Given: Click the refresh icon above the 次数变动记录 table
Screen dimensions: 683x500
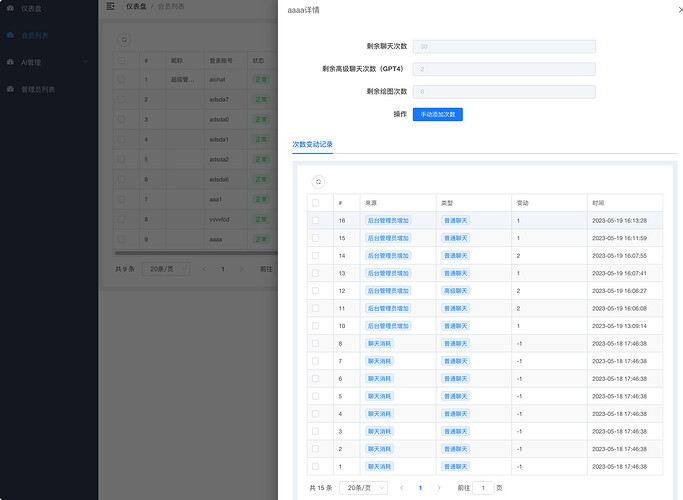Looking at the screenshot, I should click(x=318, y=182).
